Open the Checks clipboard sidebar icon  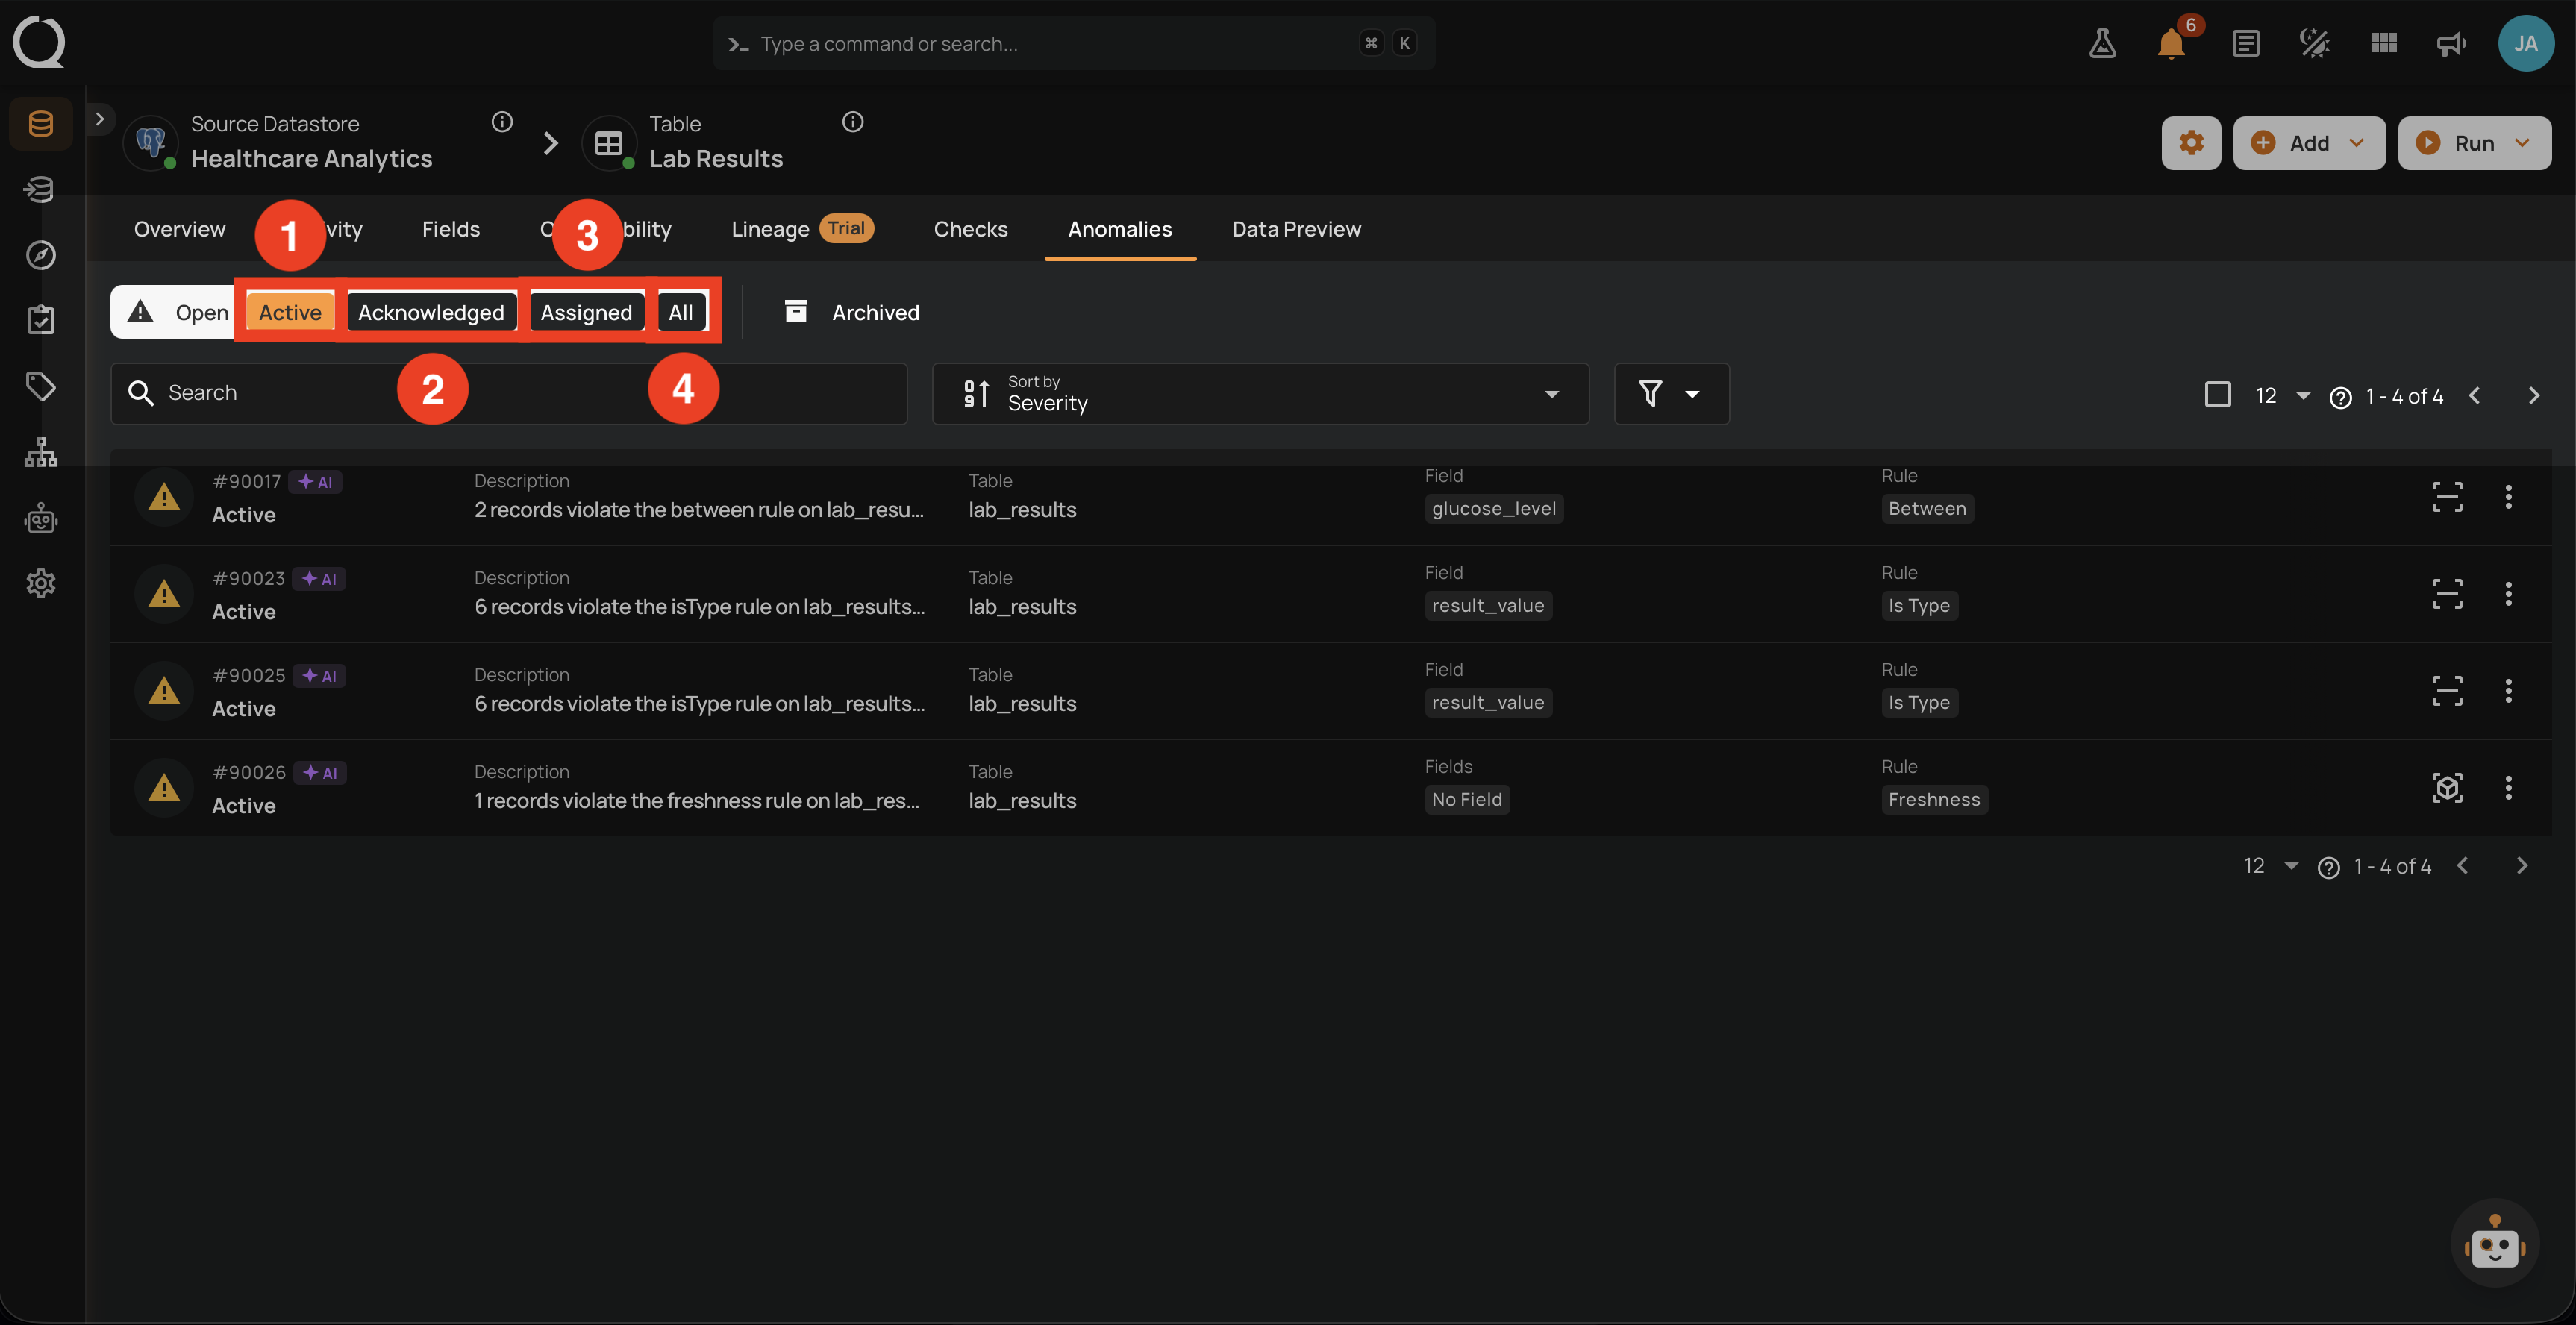(x=41, y=320)
